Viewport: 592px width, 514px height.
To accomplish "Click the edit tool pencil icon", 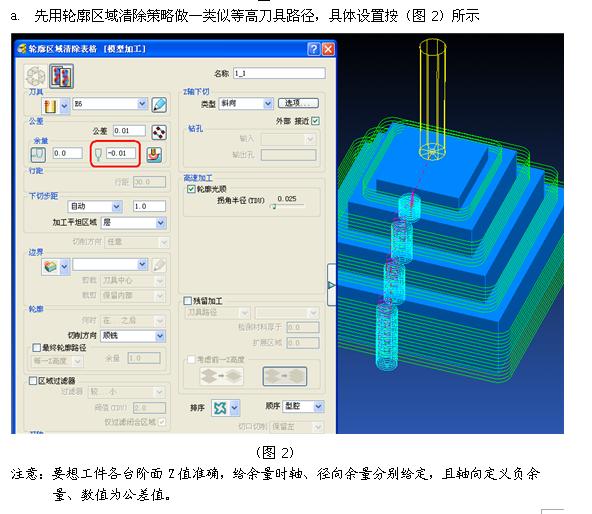I will [x=159, y=105].
